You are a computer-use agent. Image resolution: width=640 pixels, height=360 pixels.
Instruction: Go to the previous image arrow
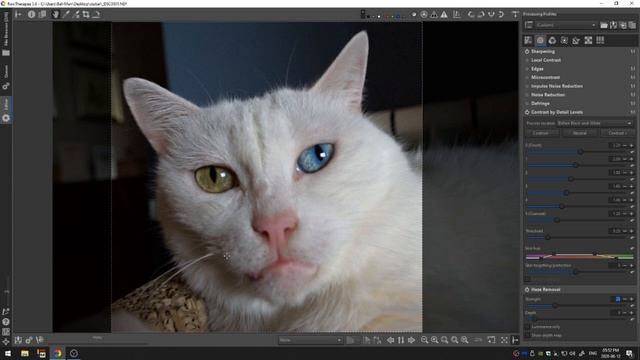[391, 340]
